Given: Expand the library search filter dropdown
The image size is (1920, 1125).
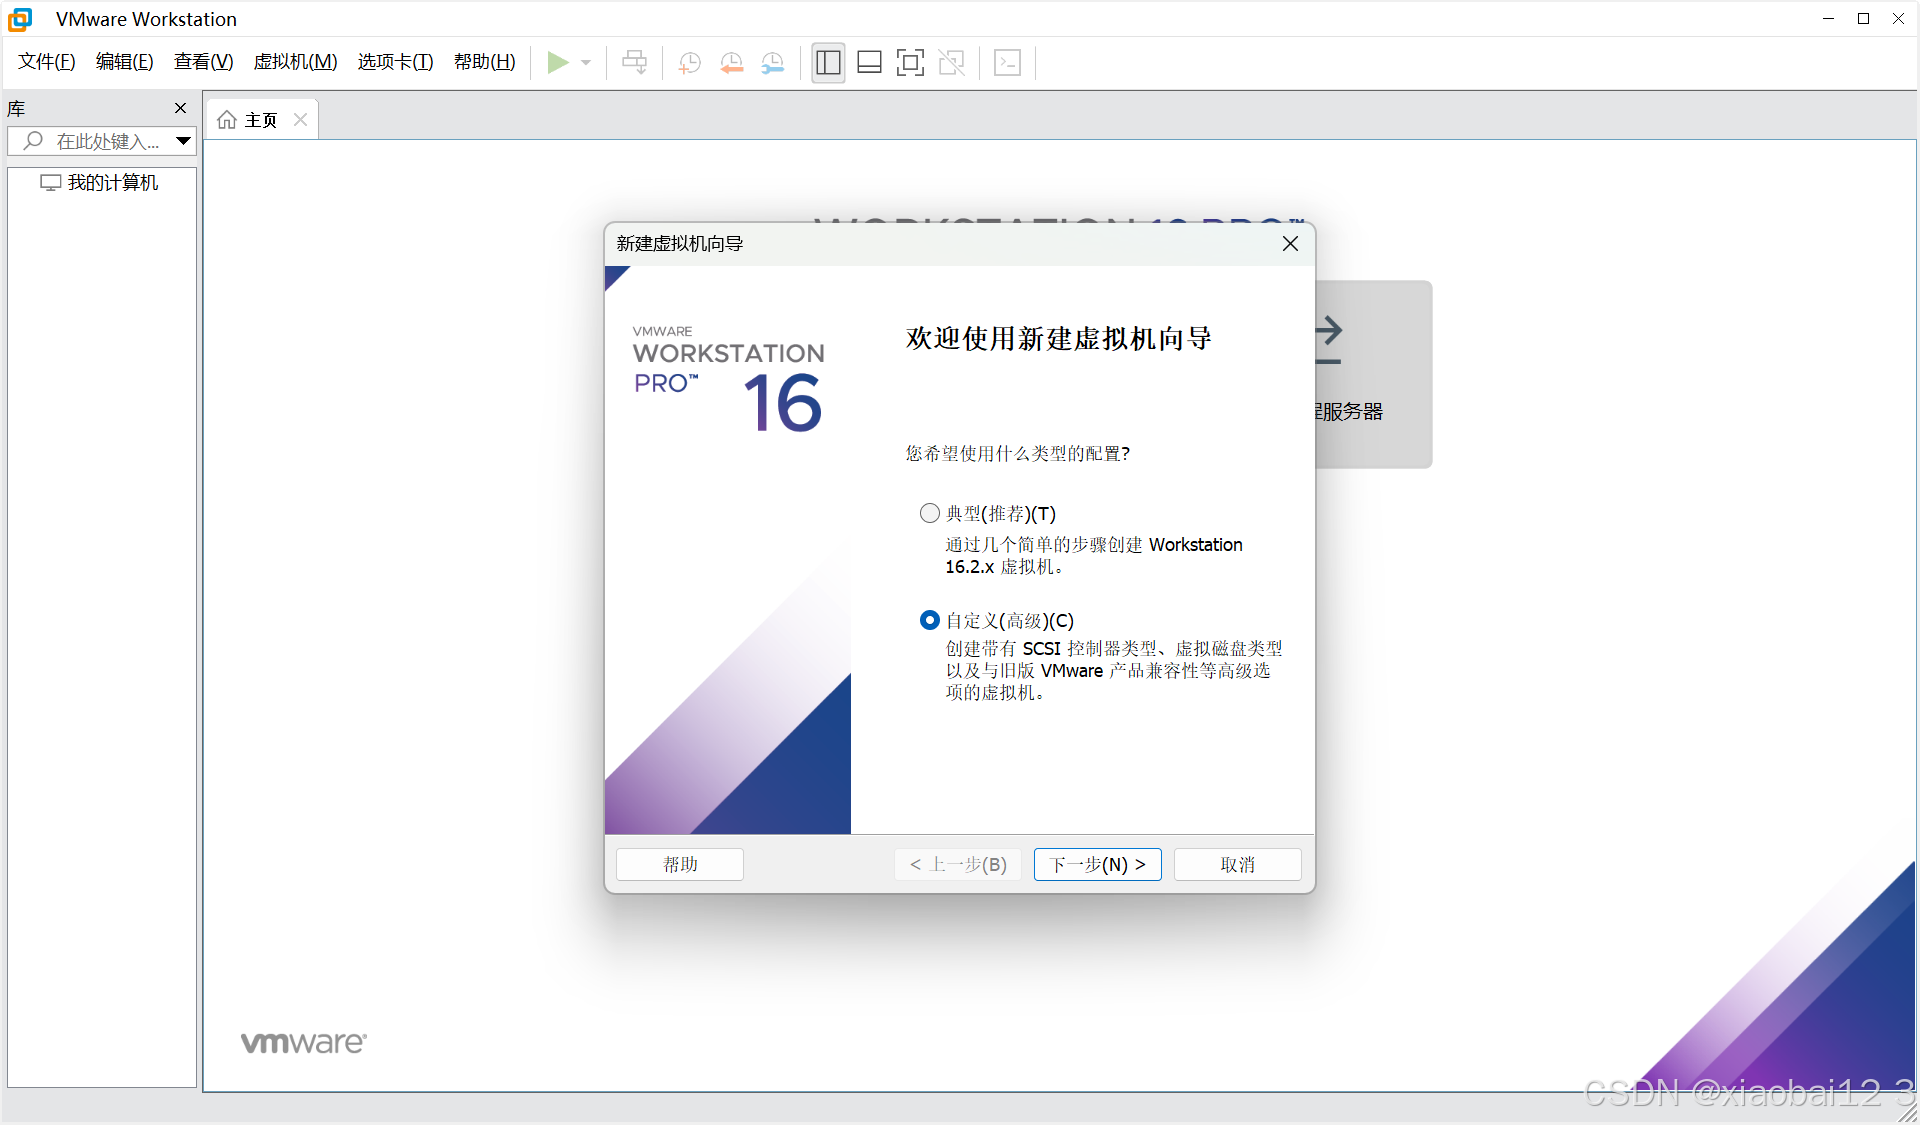Looking at the screenshot, I should coord(183,141).
